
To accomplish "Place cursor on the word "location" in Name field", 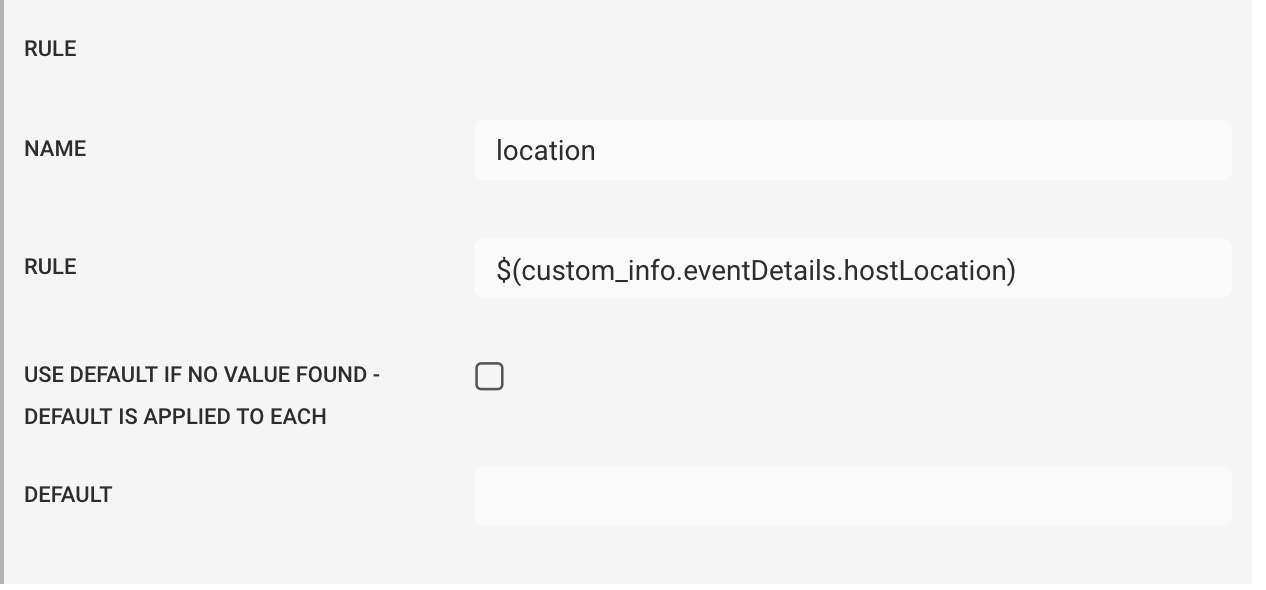I will point(546,150).
